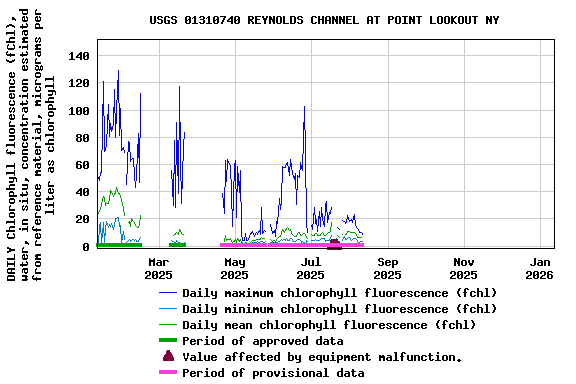
Task: Click the maroon equipment malfunction legend marker
Action: point(168,356)
